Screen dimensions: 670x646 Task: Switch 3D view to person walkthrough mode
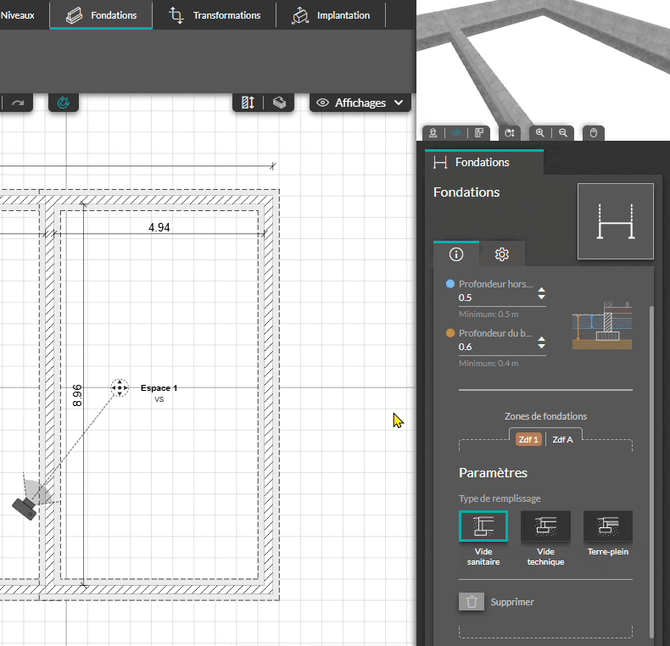[433, 133]
